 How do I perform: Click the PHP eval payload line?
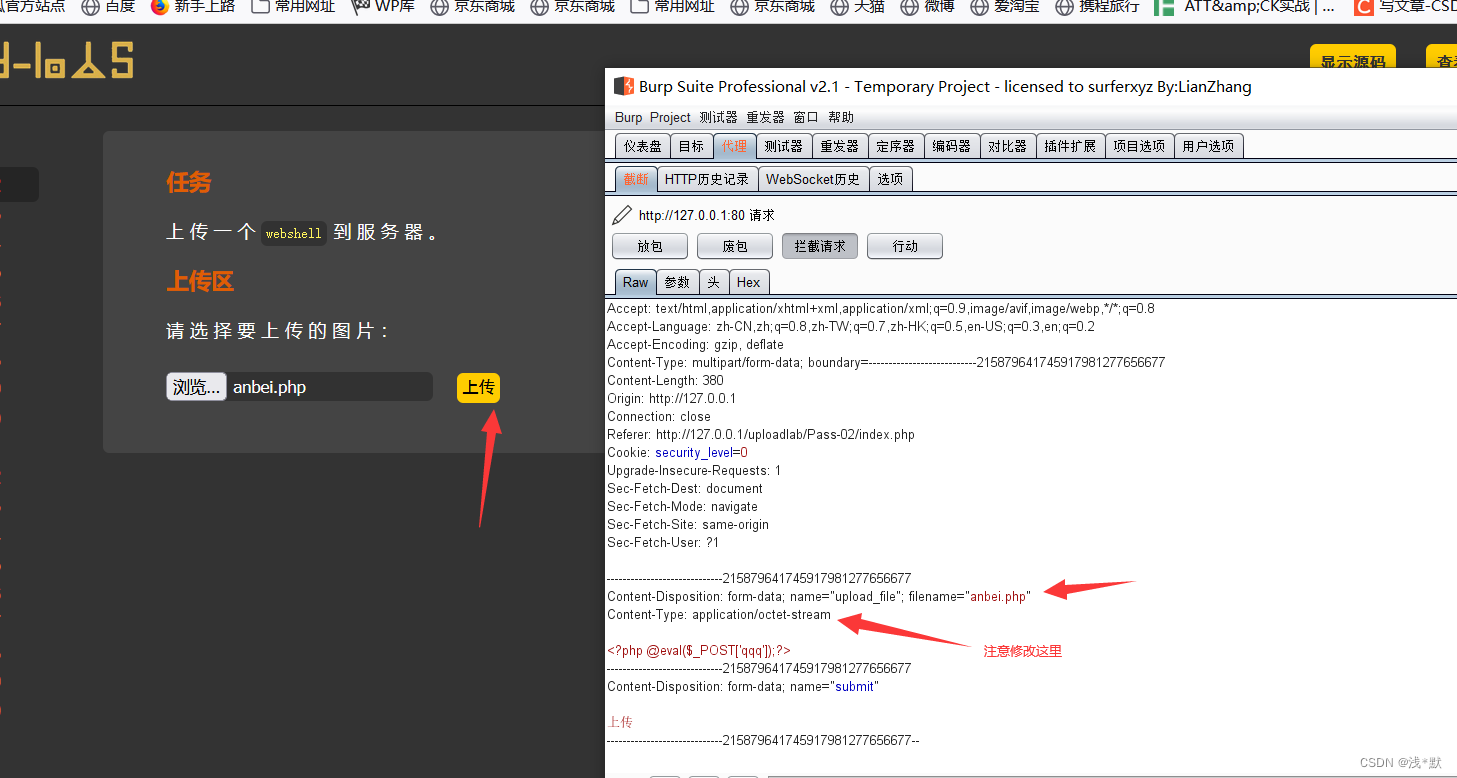pos(699,651)
